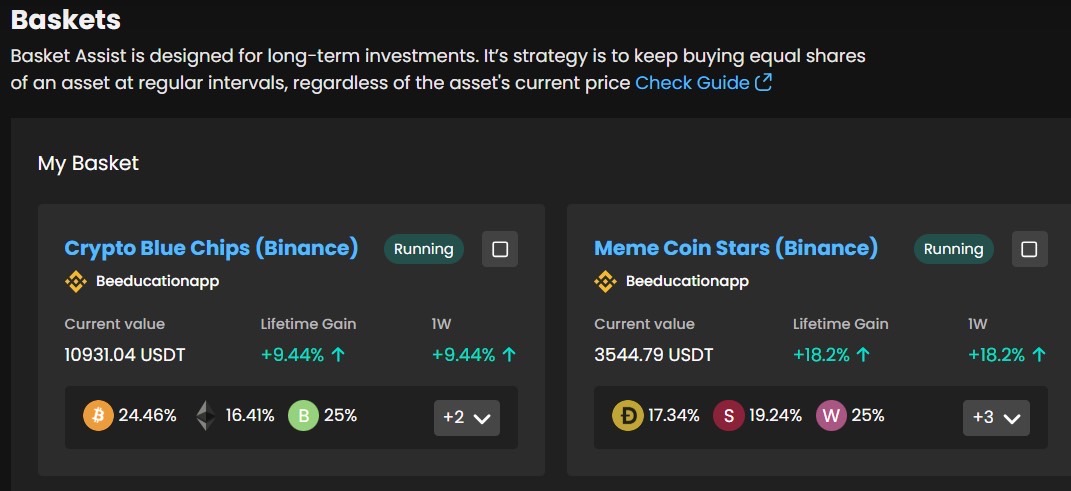Select the Crypto Blue Chips basket checkbox
The height and width of the screenshot is (491, 1071).
tap(500, 249)
